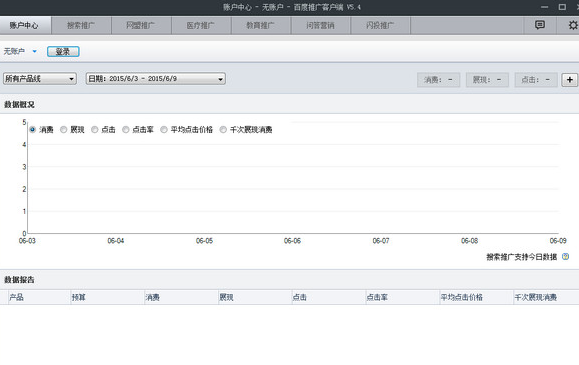Click the 消费 summary indicator button
The image size is (579, 365).
tap(439, 80)
